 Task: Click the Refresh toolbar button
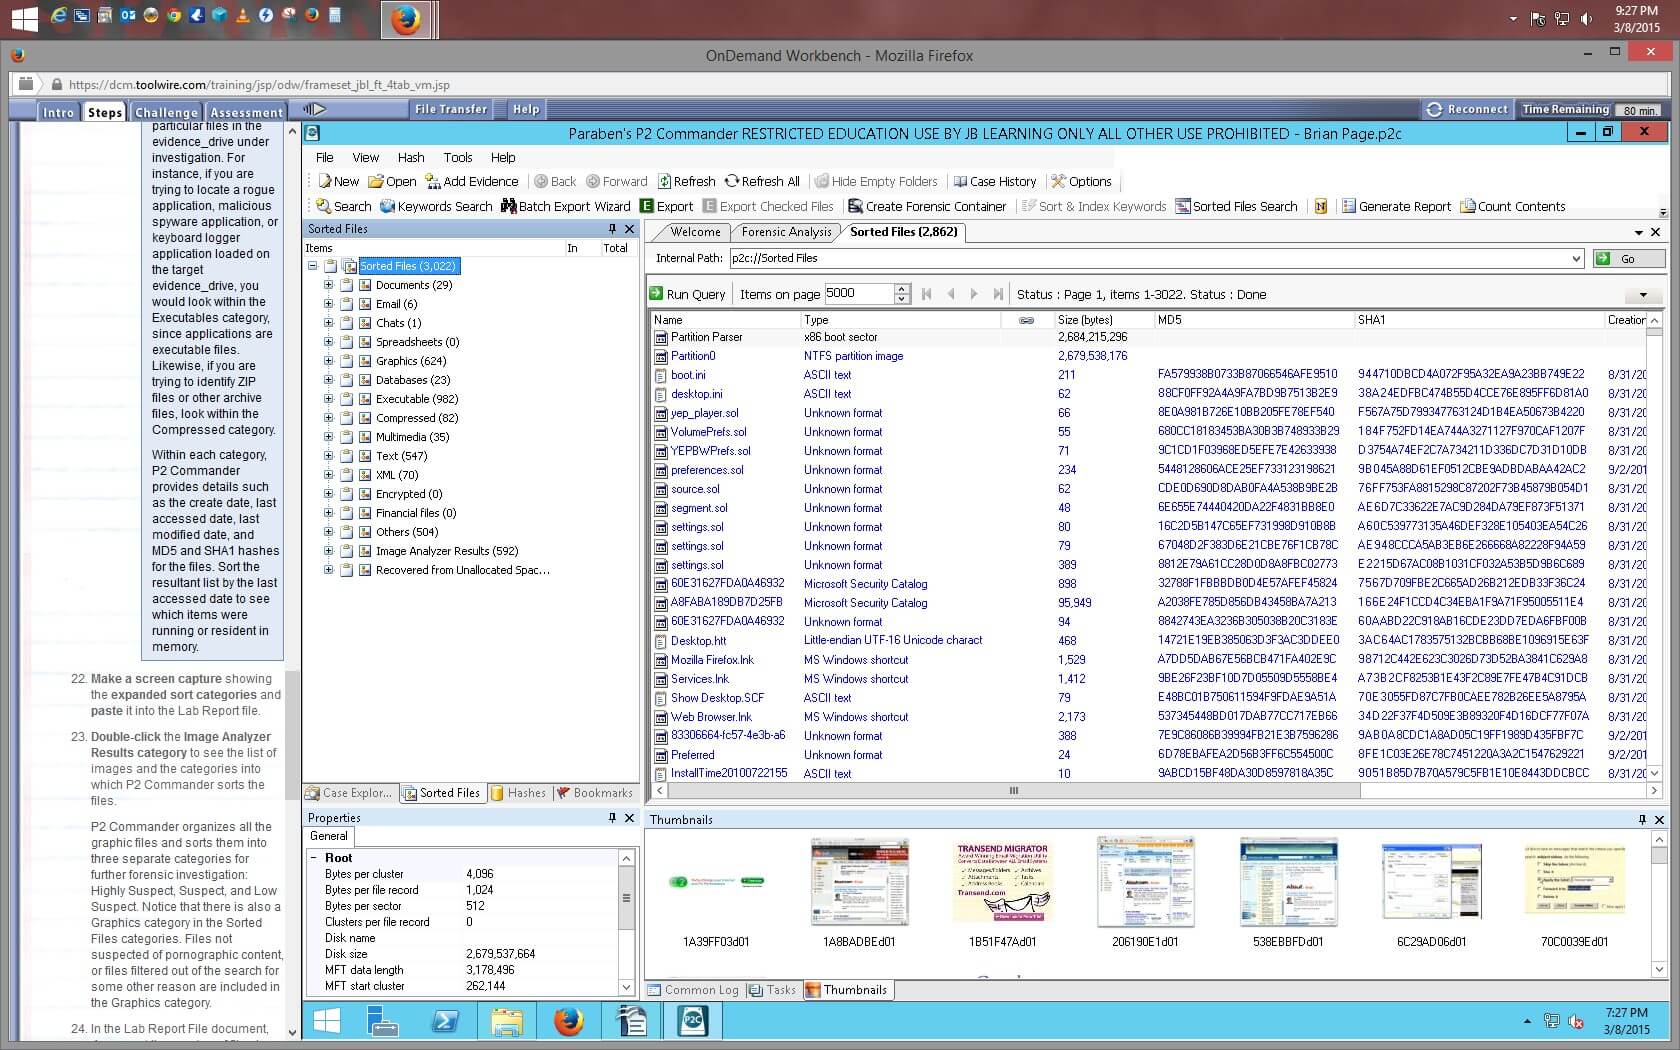pyautogui.click(x=686, y=181)
